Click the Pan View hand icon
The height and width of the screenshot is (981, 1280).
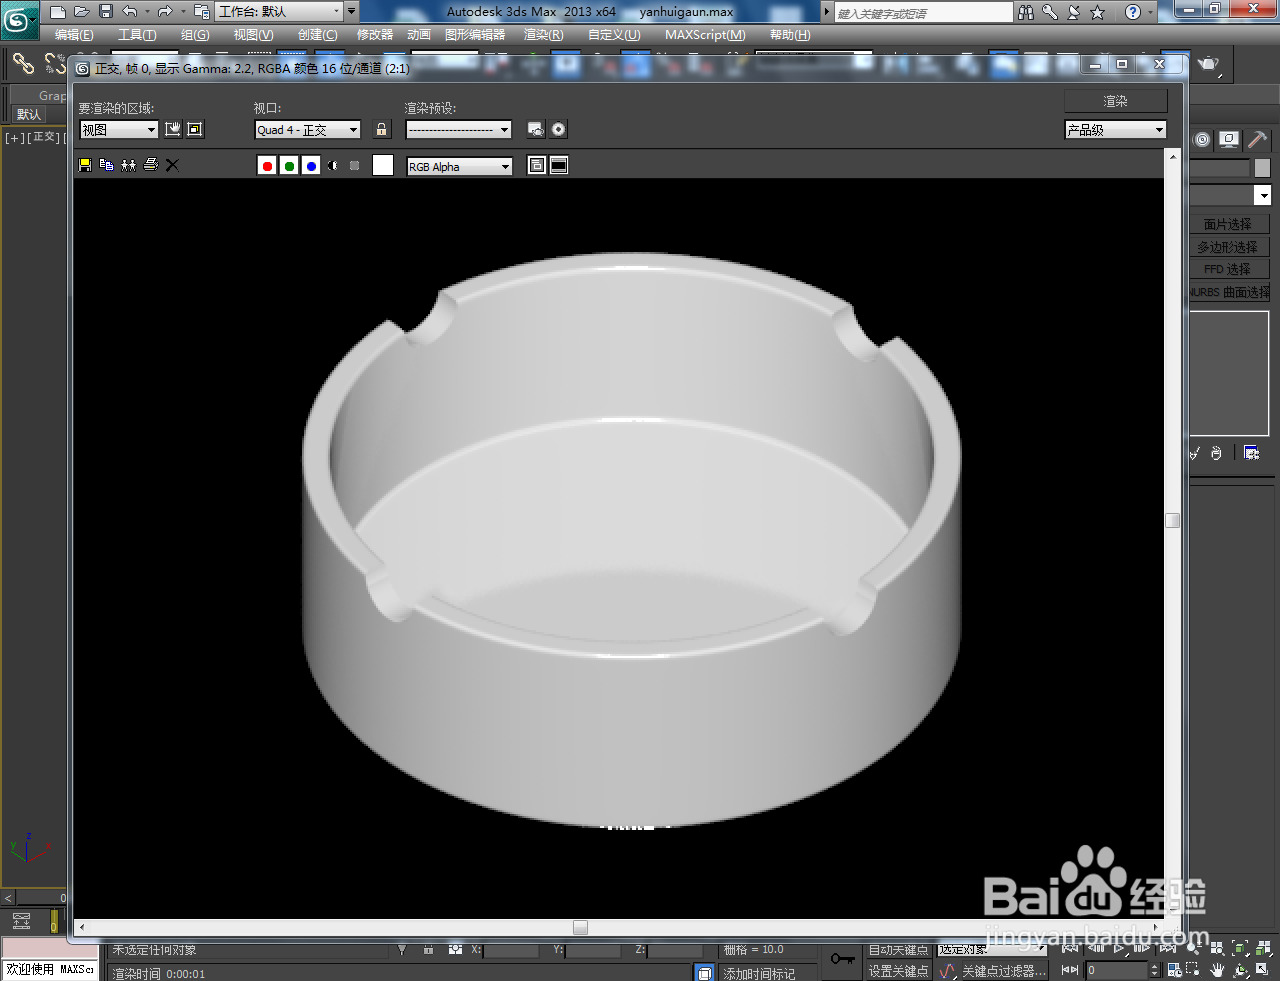tap(1217, 970)
